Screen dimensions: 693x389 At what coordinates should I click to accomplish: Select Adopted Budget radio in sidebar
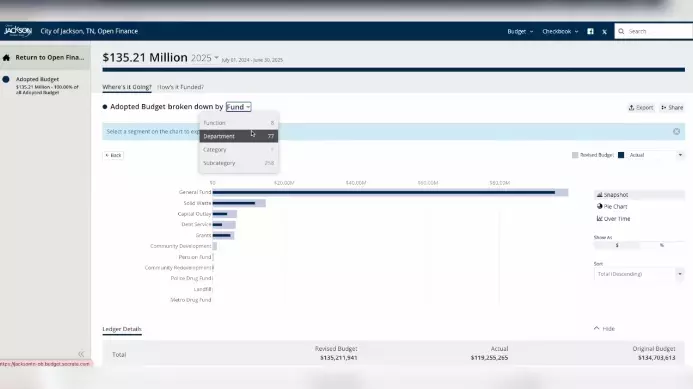click(6, 80)
